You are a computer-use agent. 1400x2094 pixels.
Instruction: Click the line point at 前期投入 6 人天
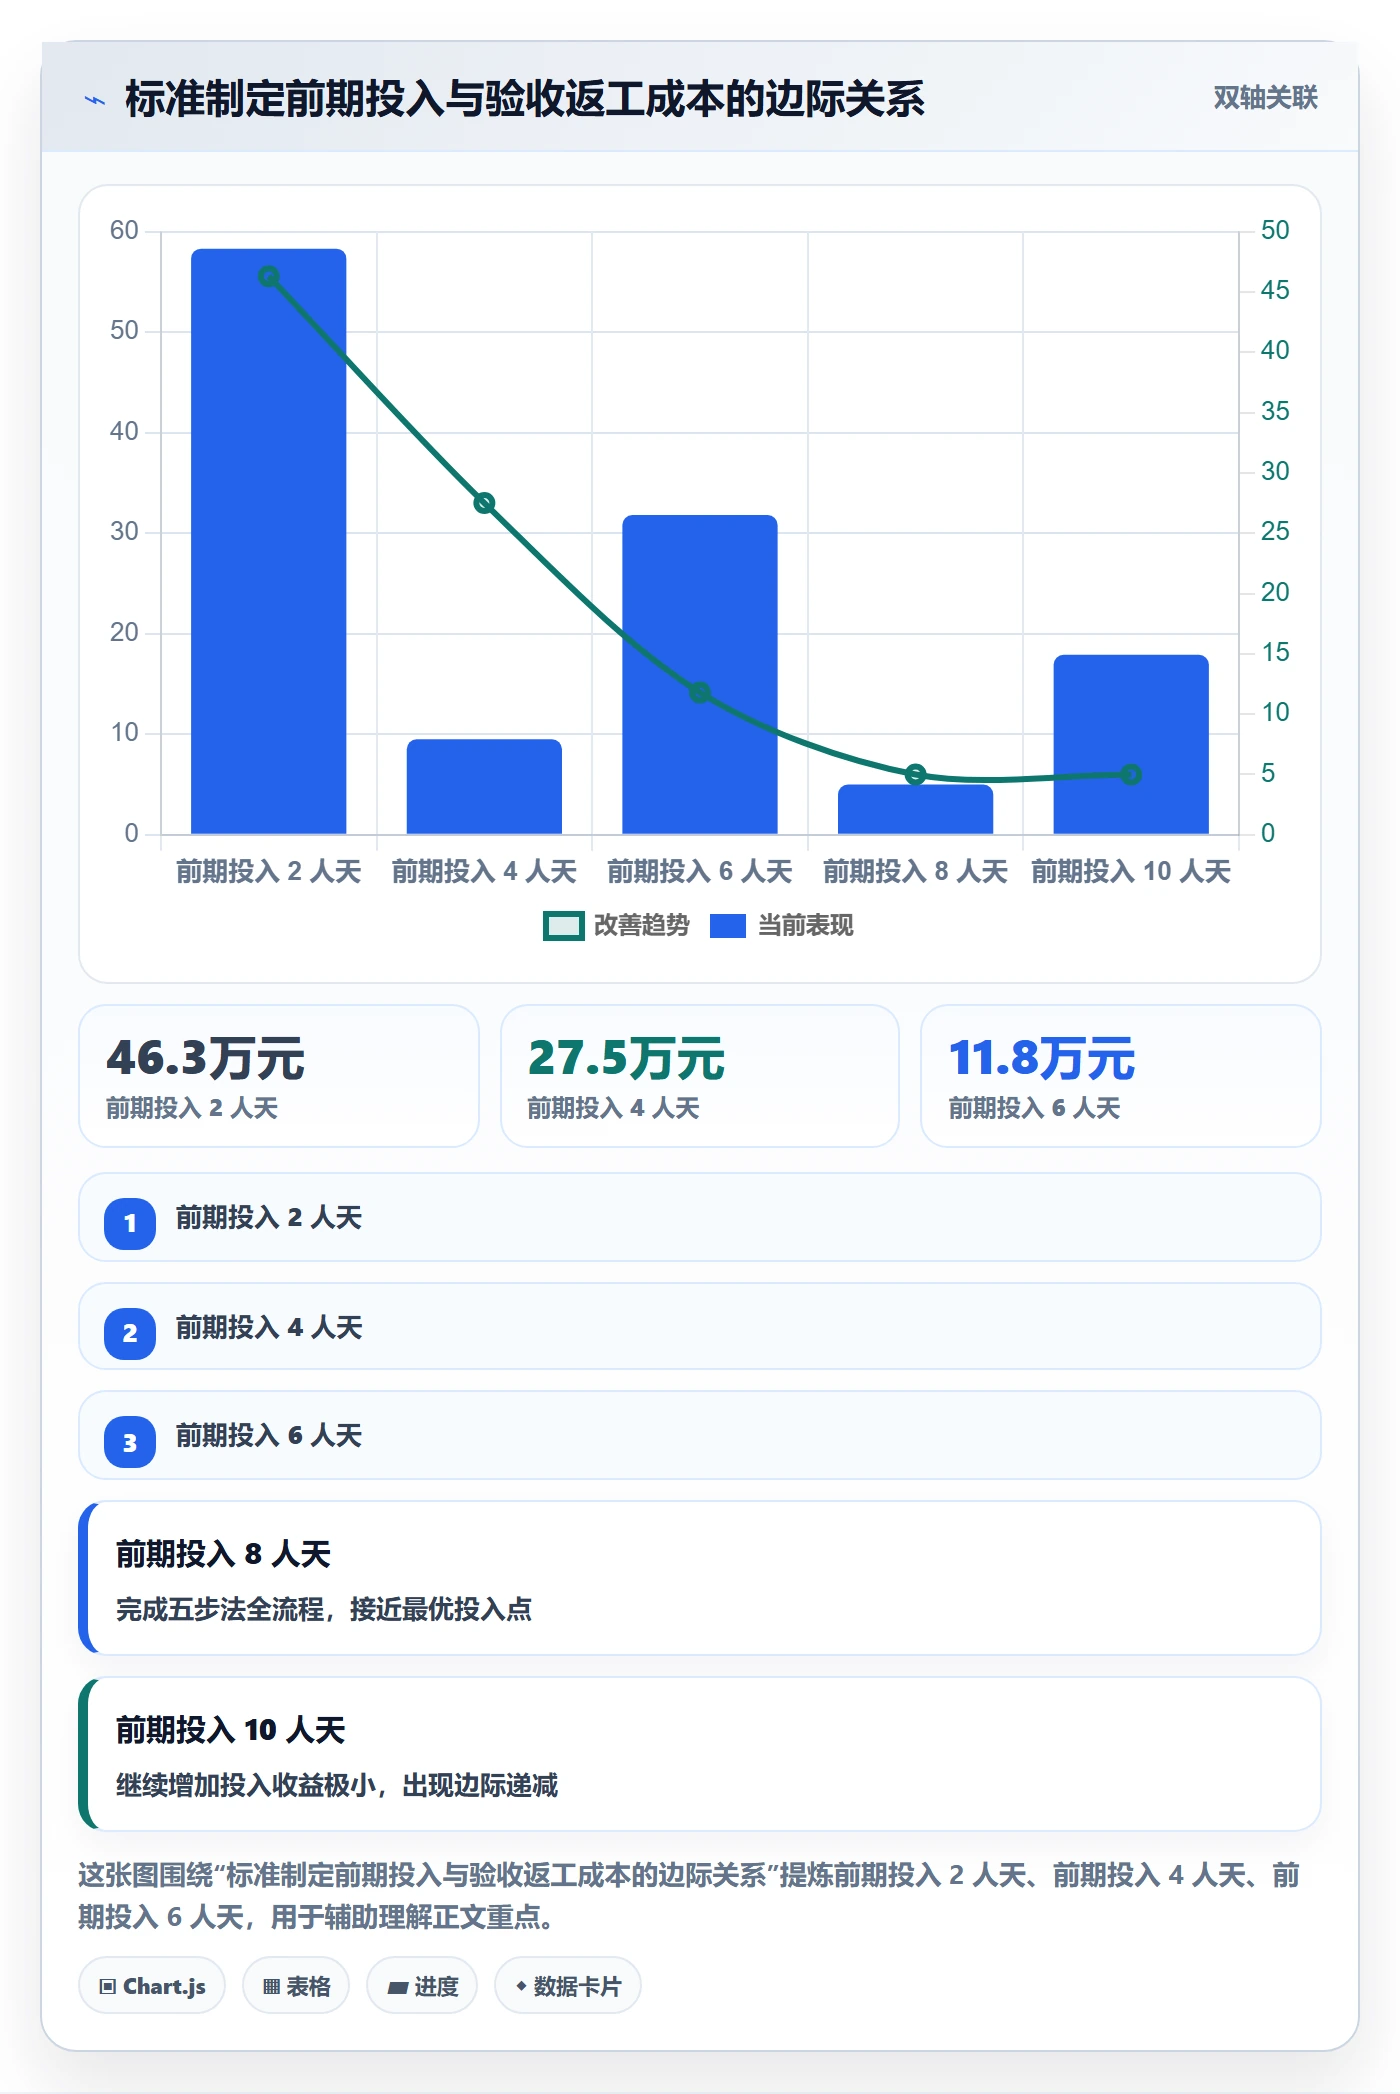coord(700,692)
